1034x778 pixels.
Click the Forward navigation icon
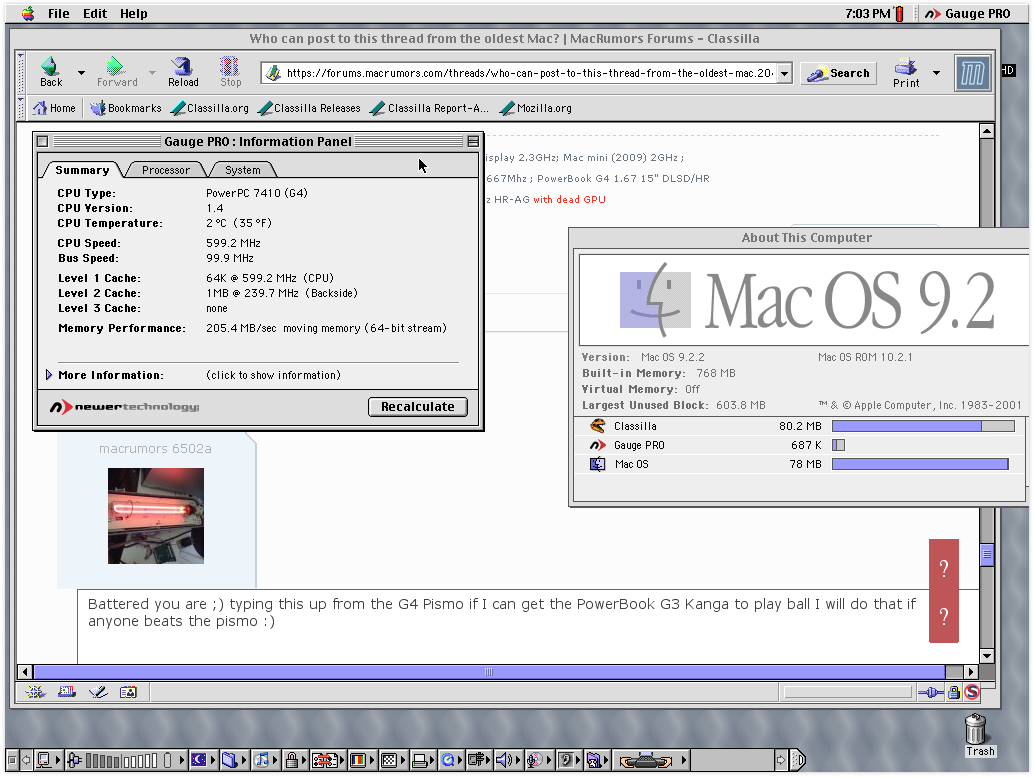[115, 66]
